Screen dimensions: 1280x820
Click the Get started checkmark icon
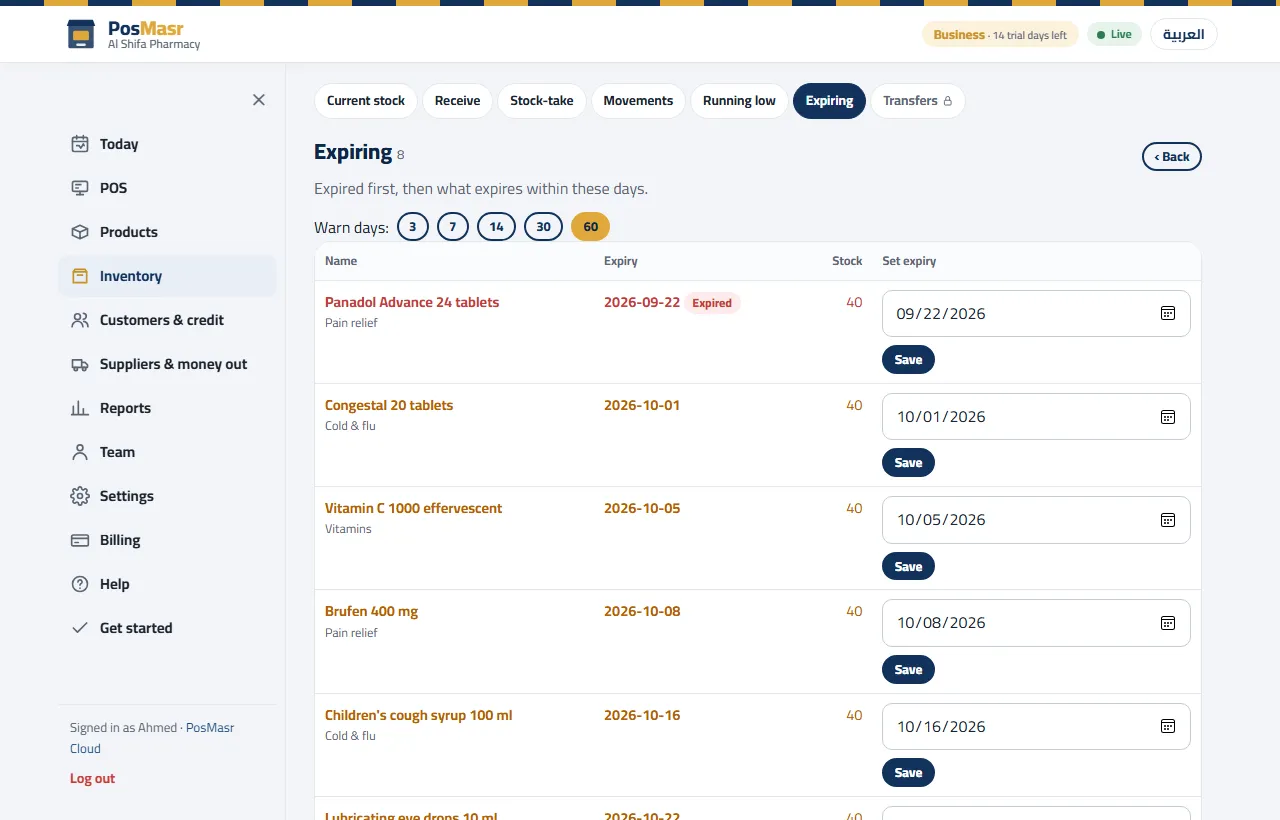tap(80, 628)
